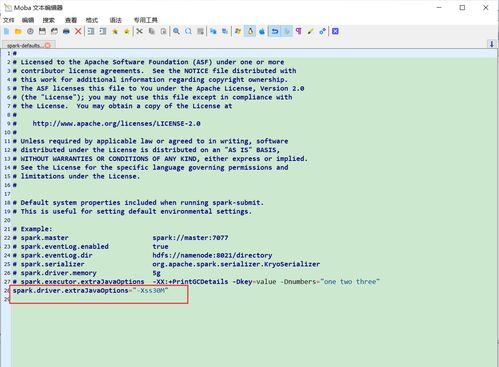The image size is (499, 367).
Task: Click the grey grid icon after magnifiers
Action: coord(200,31)
